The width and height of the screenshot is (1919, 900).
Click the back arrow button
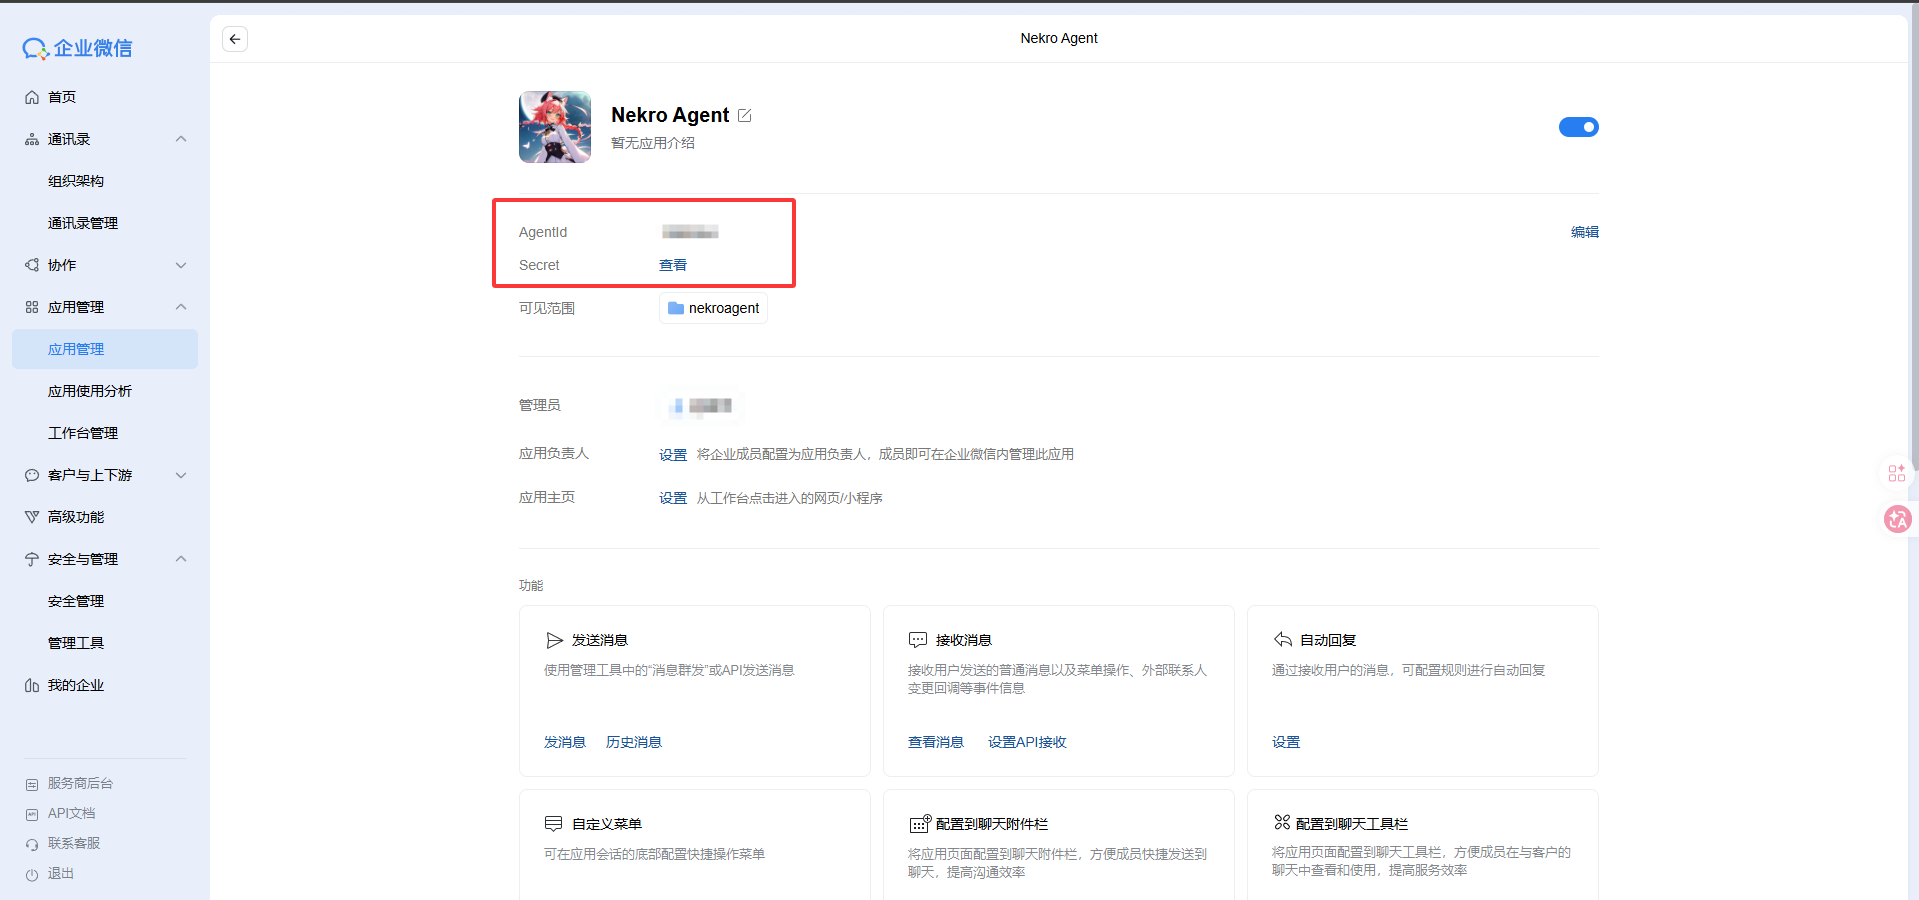pos(235,39)
